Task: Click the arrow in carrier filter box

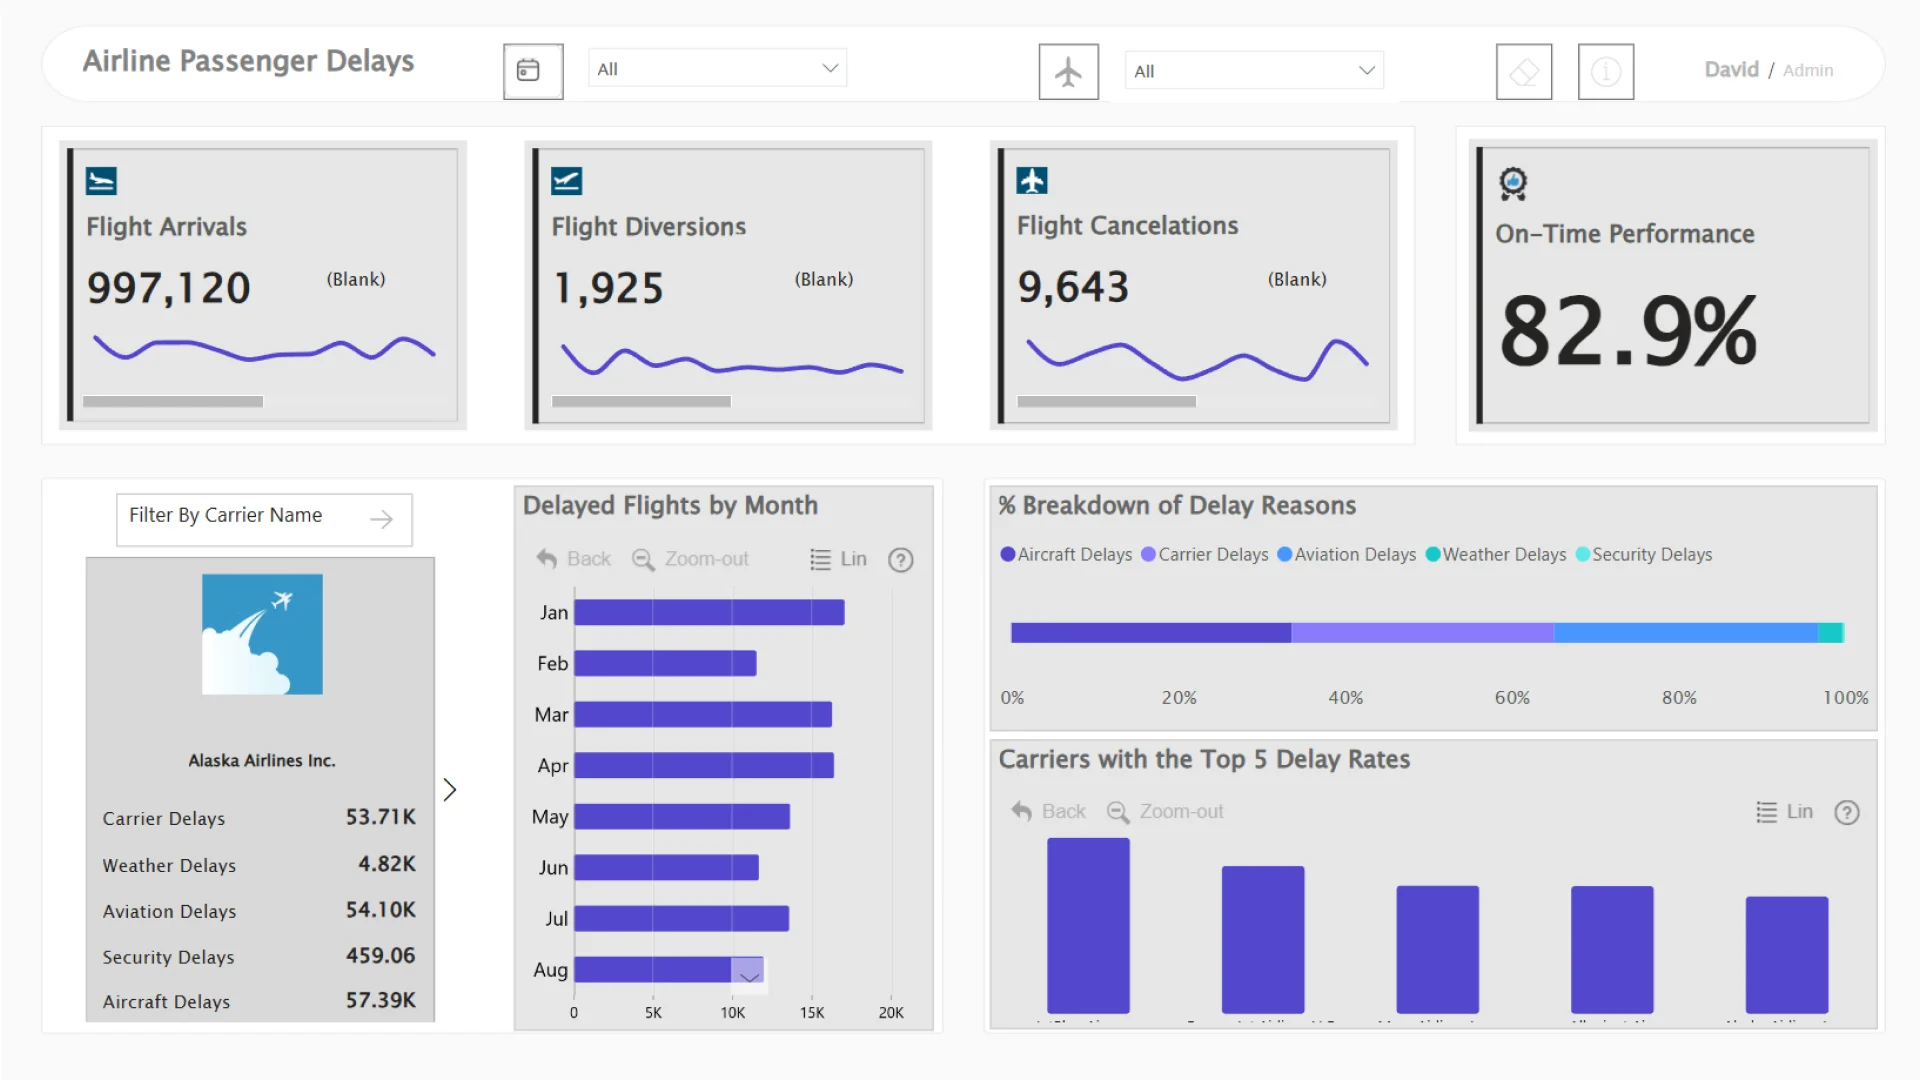Action: click(x=381, y=519)
